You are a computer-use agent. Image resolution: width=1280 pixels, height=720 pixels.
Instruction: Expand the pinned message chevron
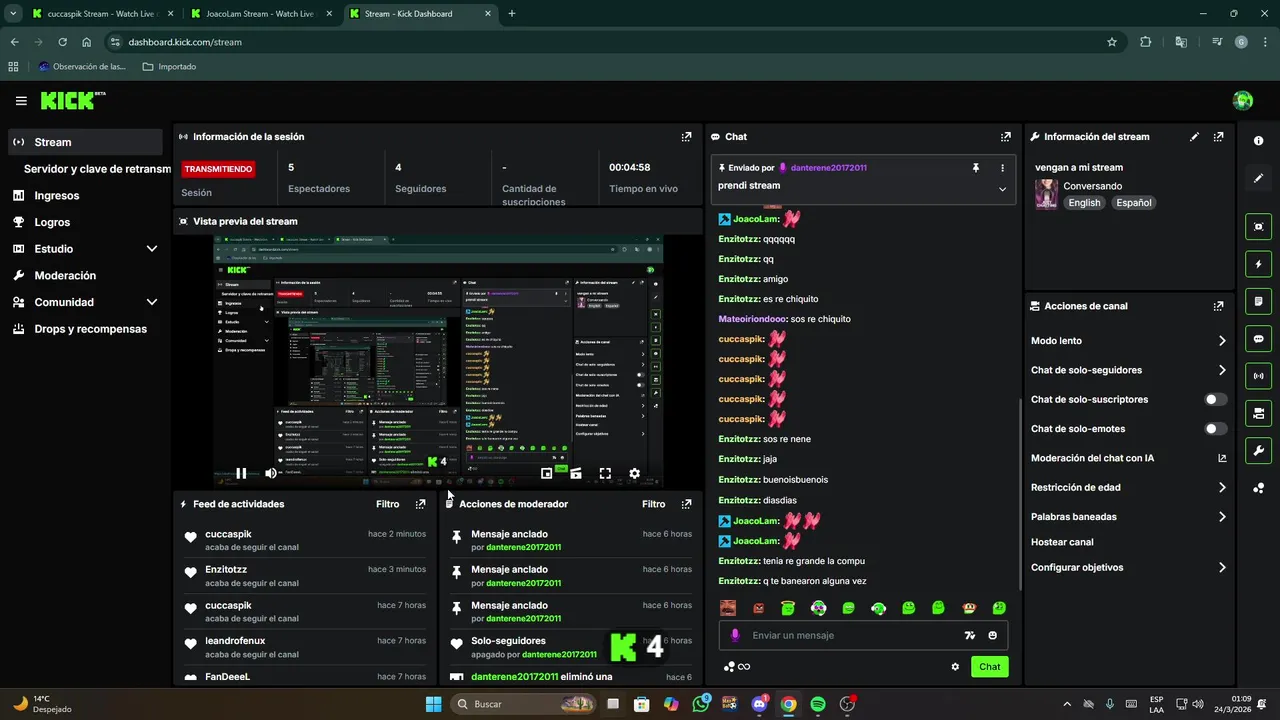click(x=1002, y=189)
